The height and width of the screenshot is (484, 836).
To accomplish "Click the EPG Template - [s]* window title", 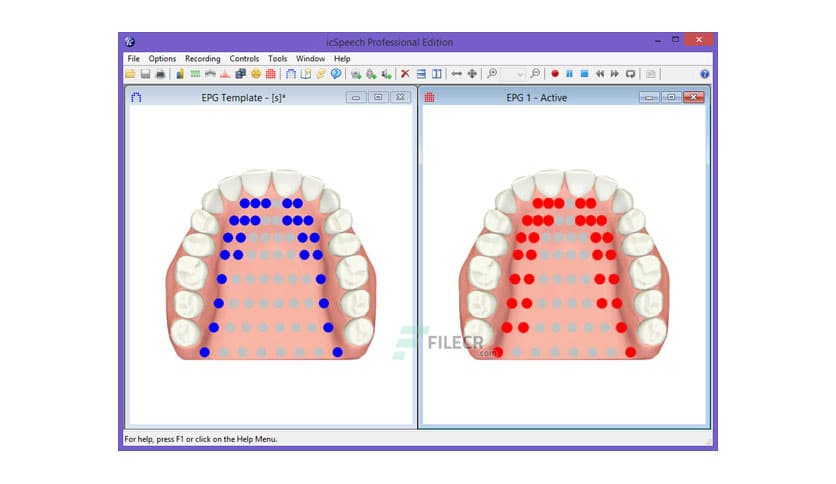I will (x=244, y=98).
